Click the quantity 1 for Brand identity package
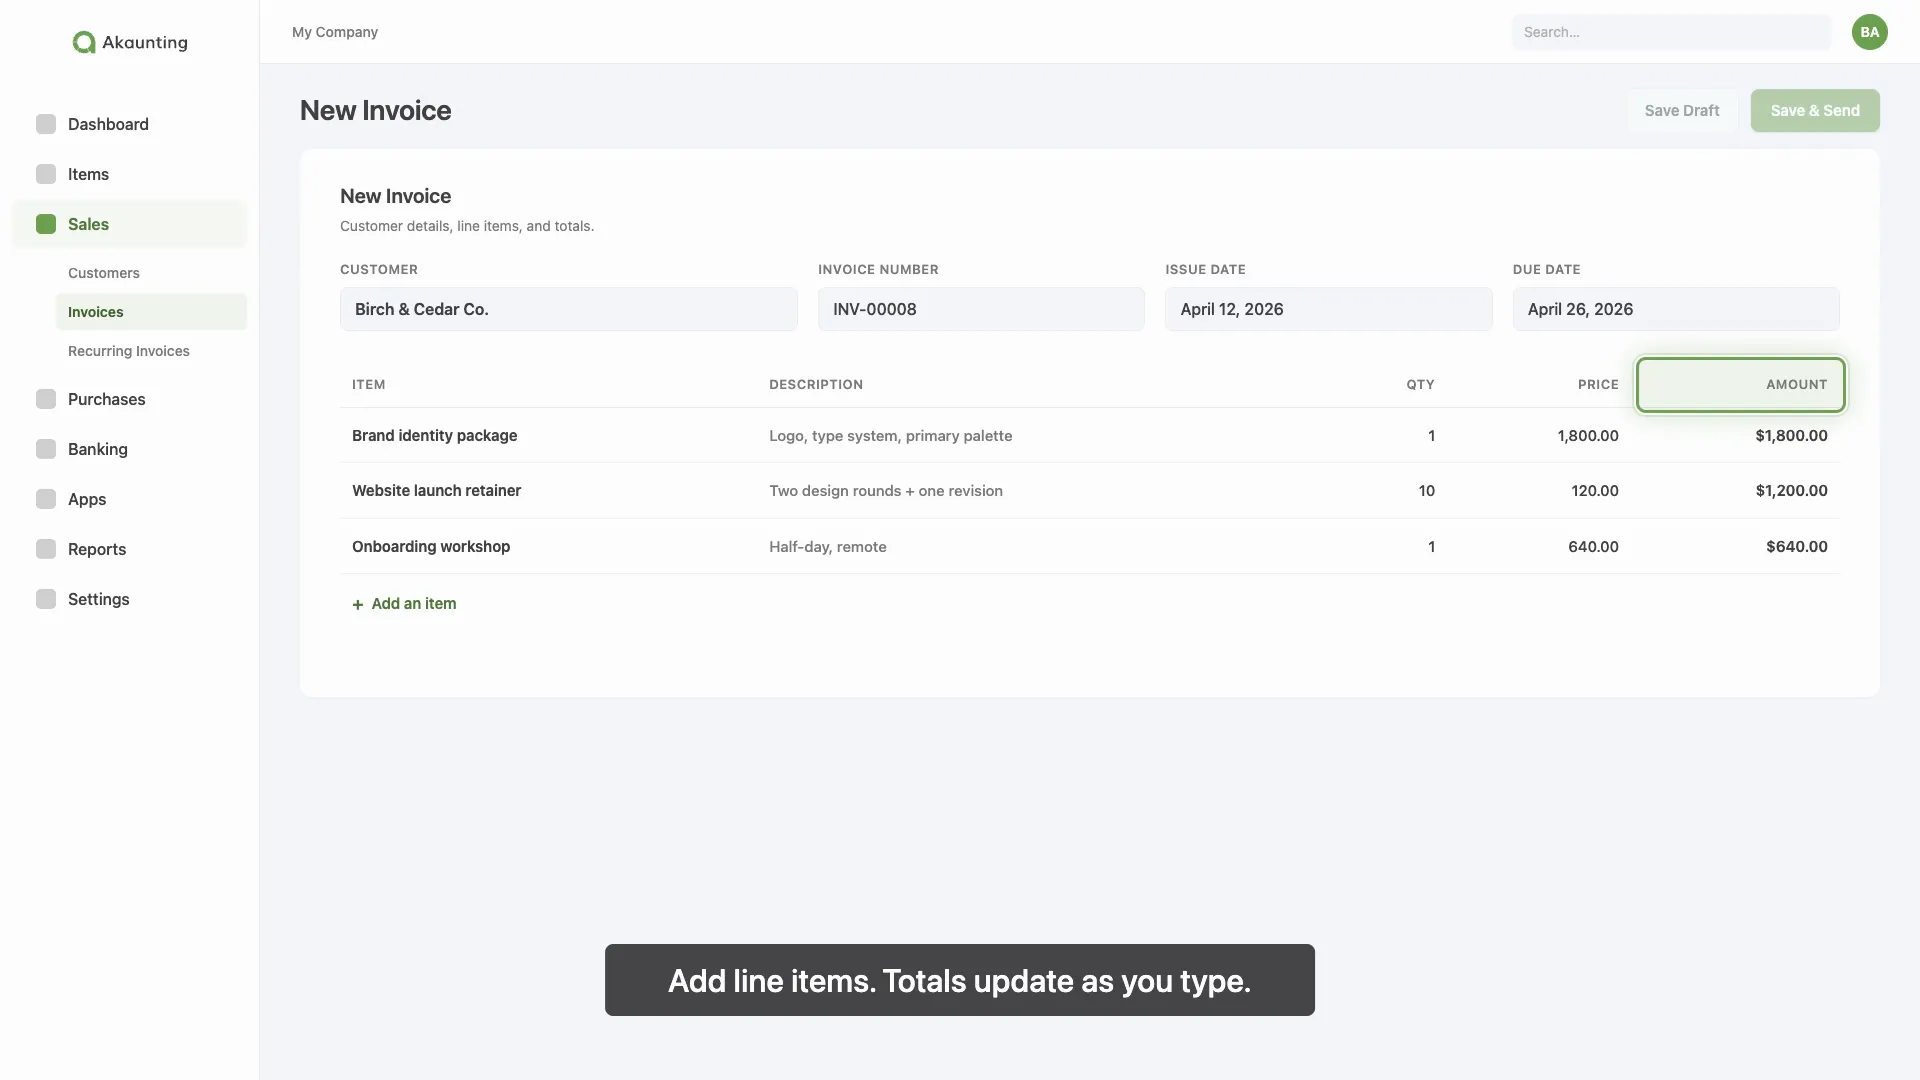The width and height of the screenshot is (1920, 1080). 1432,435
